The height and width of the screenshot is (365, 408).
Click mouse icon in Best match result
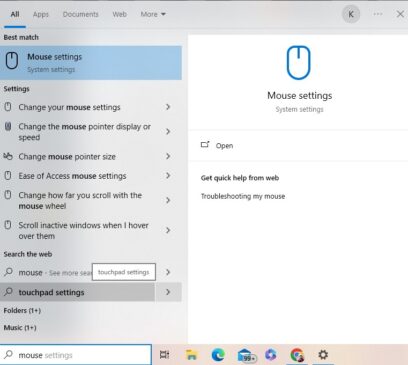click(12, 61)
